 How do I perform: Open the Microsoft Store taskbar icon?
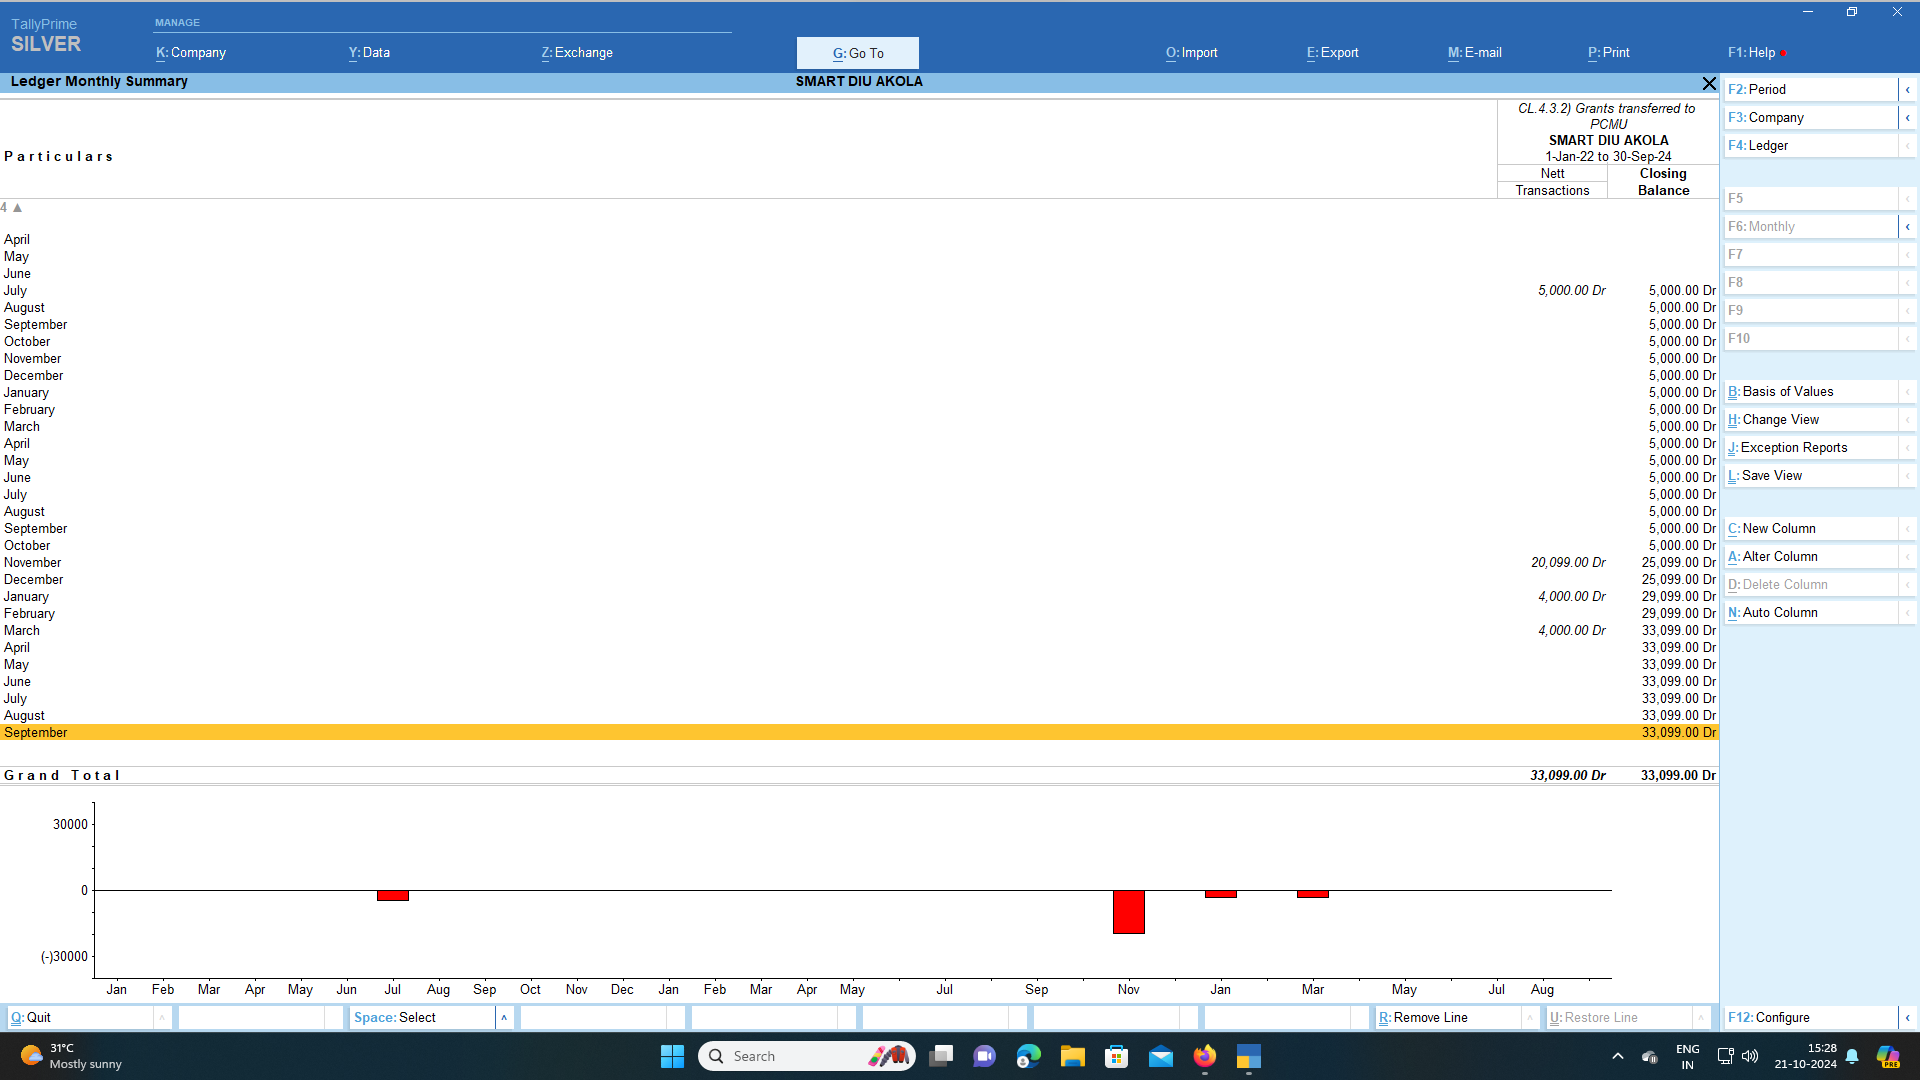pos(1116,1056)
